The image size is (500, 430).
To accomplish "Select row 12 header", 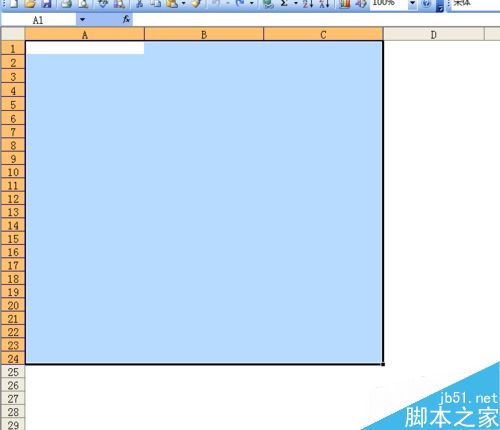I will pos(13,199).
